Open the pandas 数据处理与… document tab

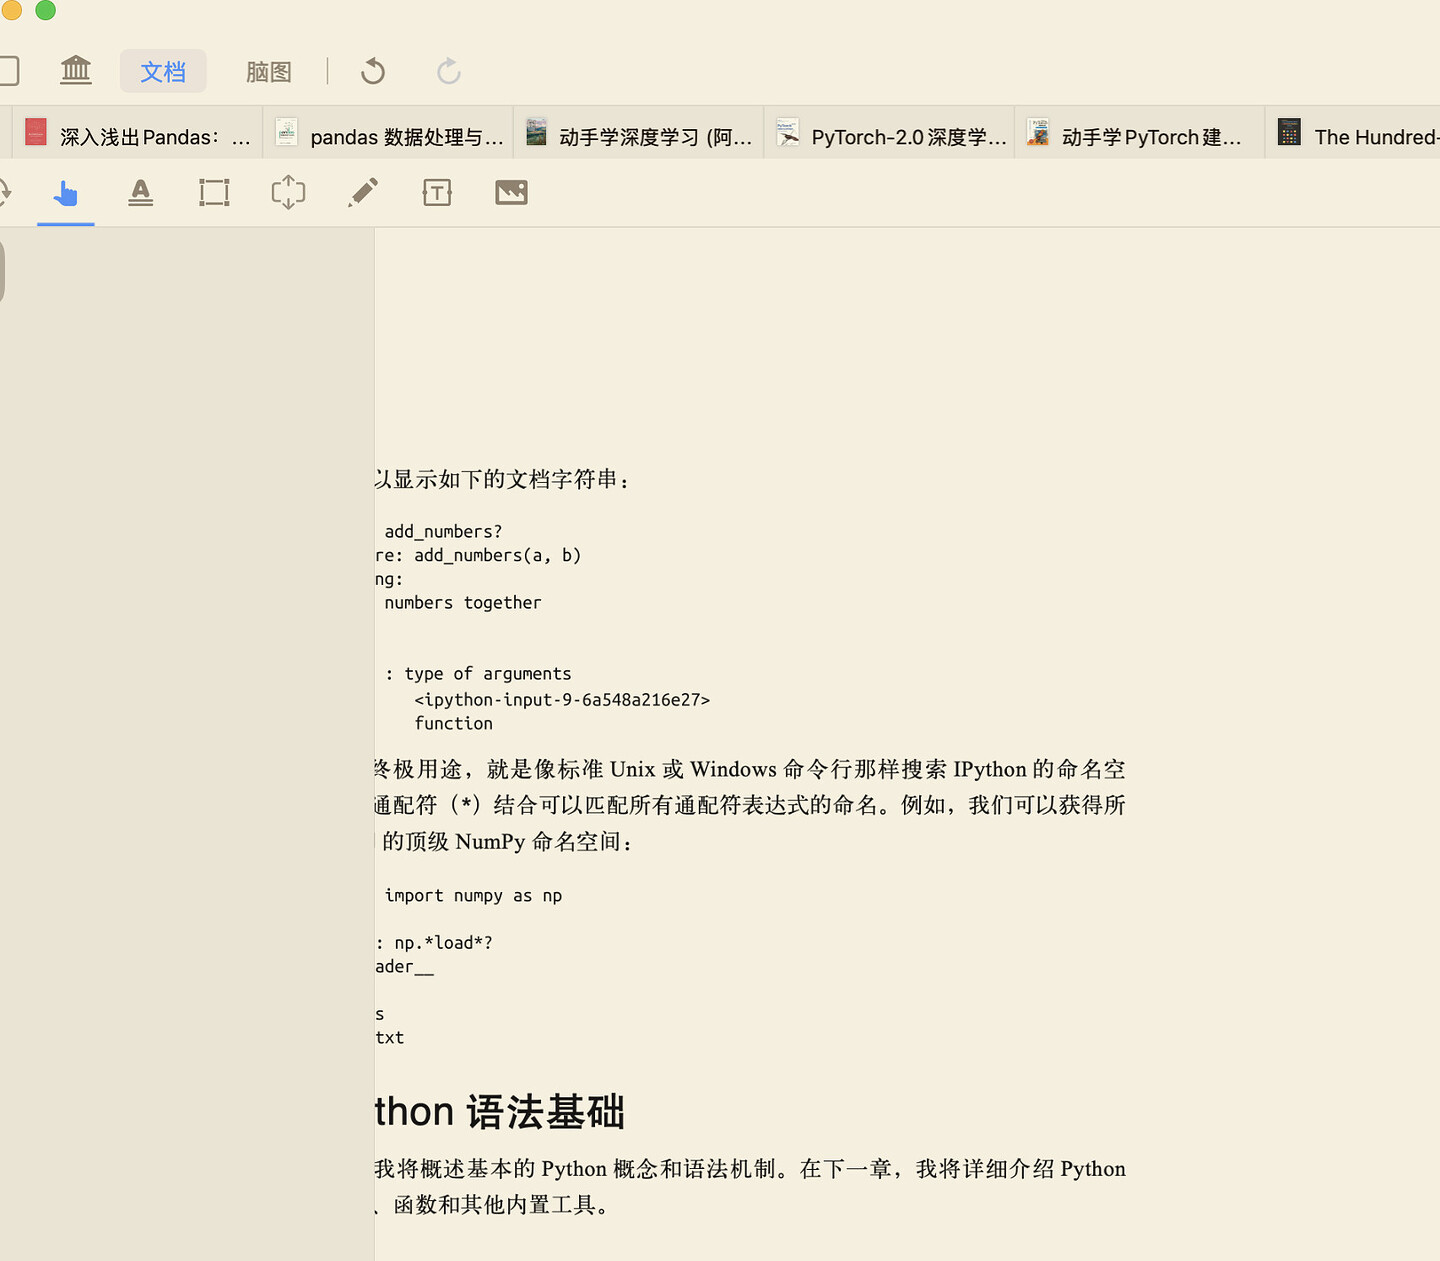tap(389, 133)
